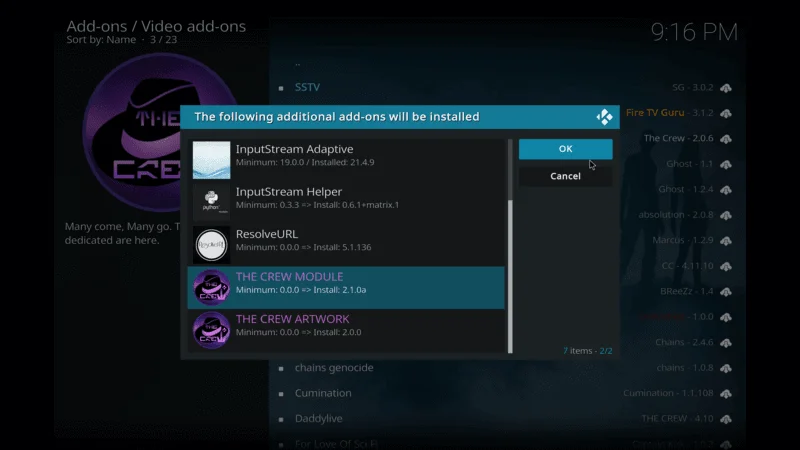Click the Kodi logo in dialog header
Viewport: 800px width, 450px height.
pyautogui.click(x=605, y=117)
